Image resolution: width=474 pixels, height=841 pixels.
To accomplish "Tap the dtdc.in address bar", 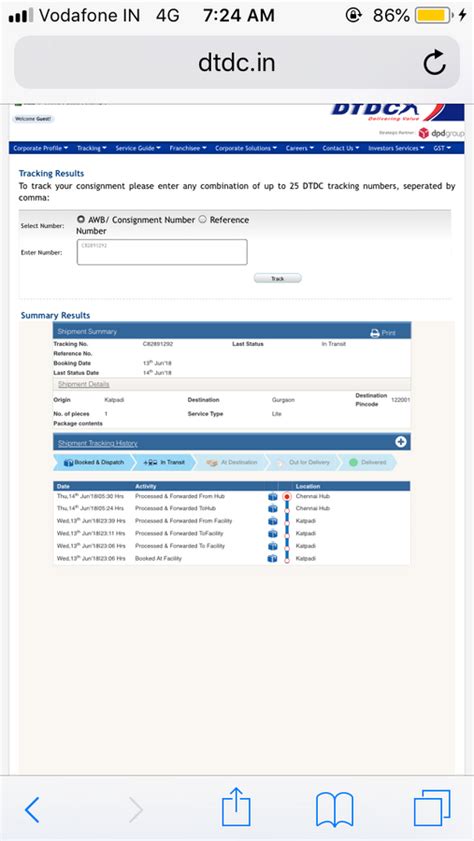I will (x=237, y=63).
